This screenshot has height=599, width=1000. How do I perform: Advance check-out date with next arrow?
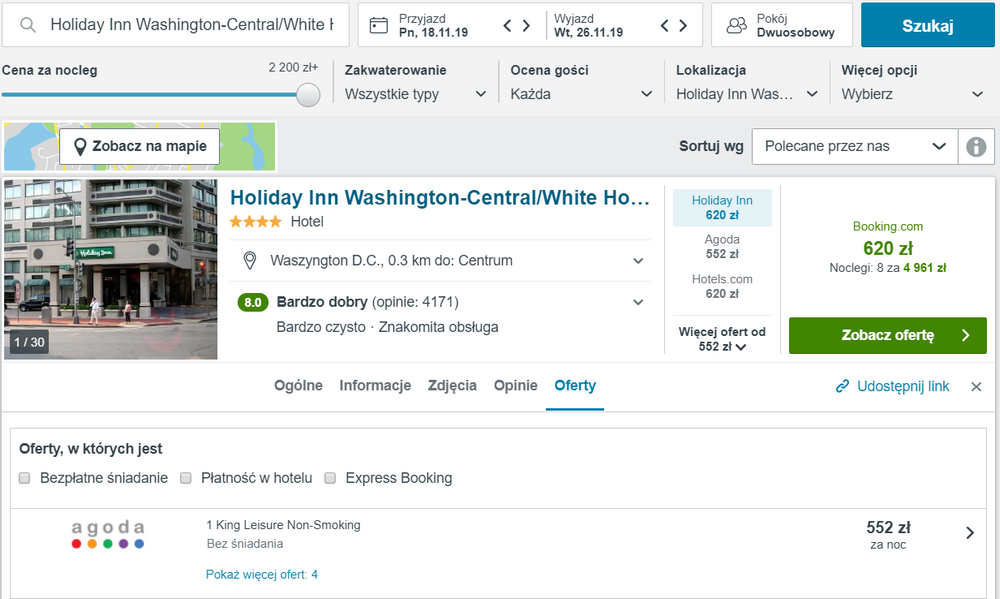[x=683, y=25]
